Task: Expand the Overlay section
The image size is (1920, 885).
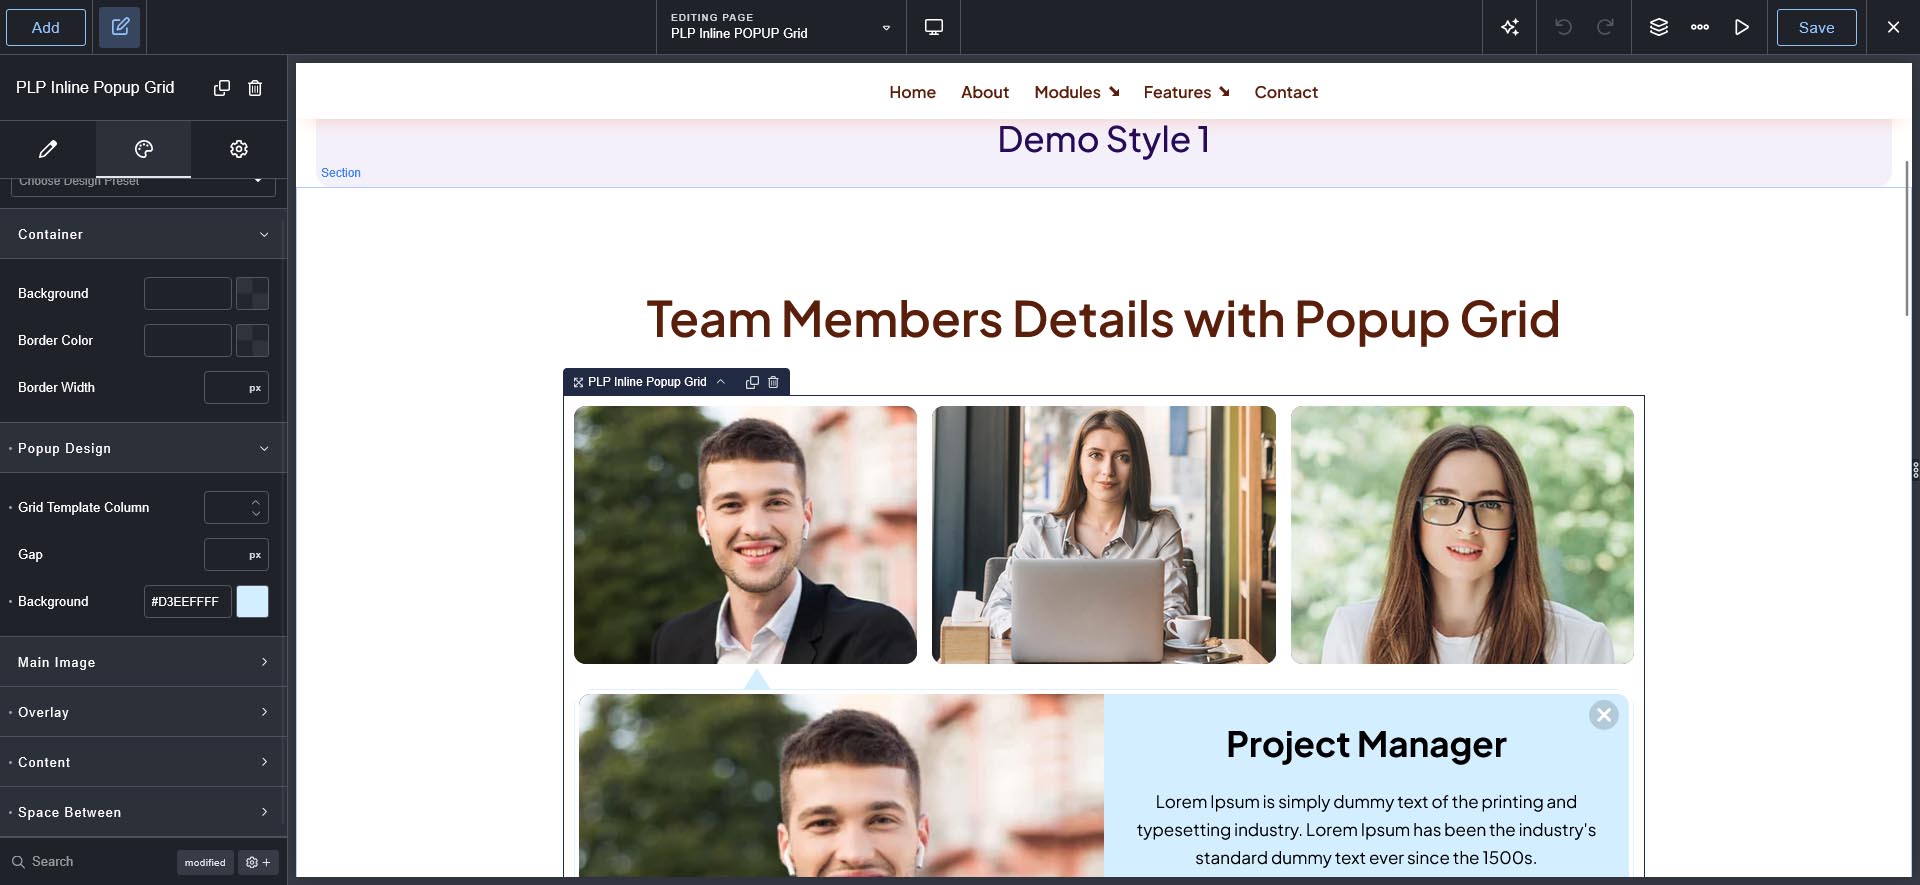Action: [x=143, y=712]
